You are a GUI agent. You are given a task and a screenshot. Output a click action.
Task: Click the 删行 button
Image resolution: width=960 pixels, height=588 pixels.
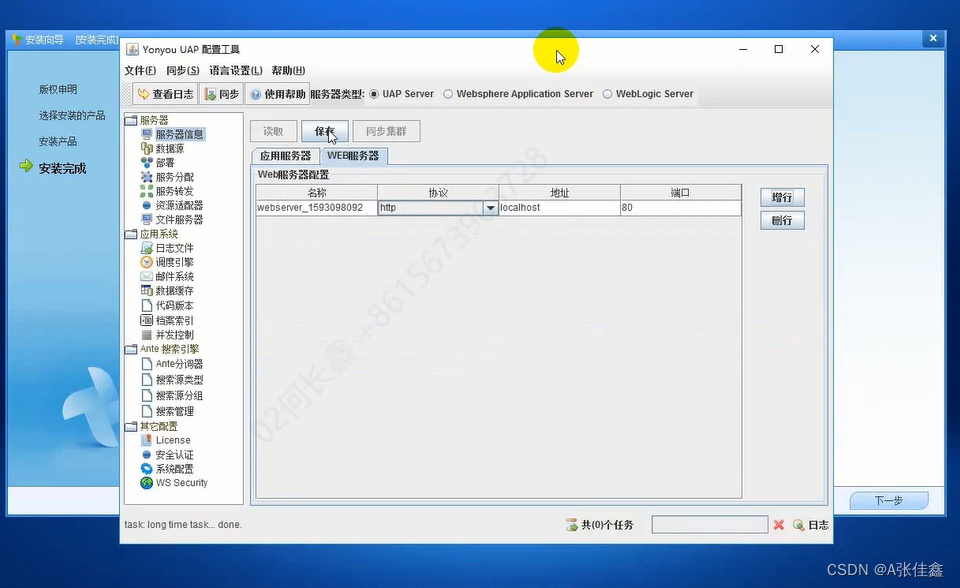[782, 220]
